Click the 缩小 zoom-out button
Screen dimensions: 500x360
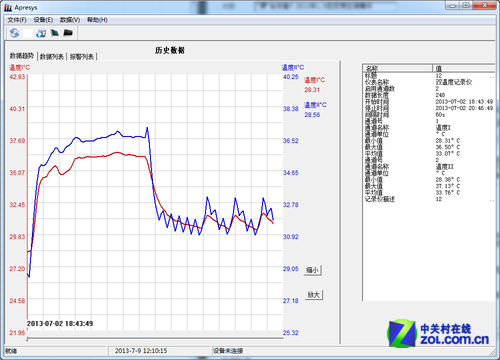312,270
